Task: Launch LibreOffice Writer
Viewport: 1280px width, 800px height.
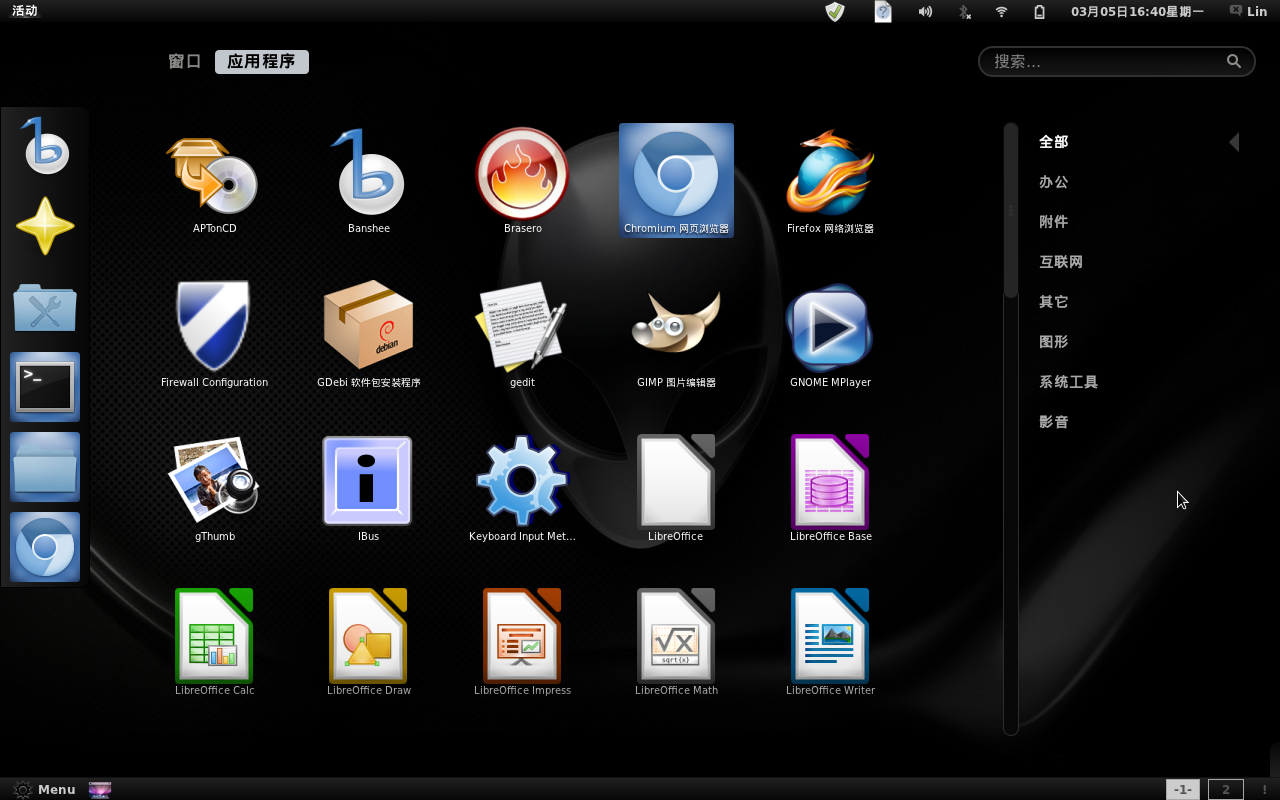Action: (x=830, y=642)
